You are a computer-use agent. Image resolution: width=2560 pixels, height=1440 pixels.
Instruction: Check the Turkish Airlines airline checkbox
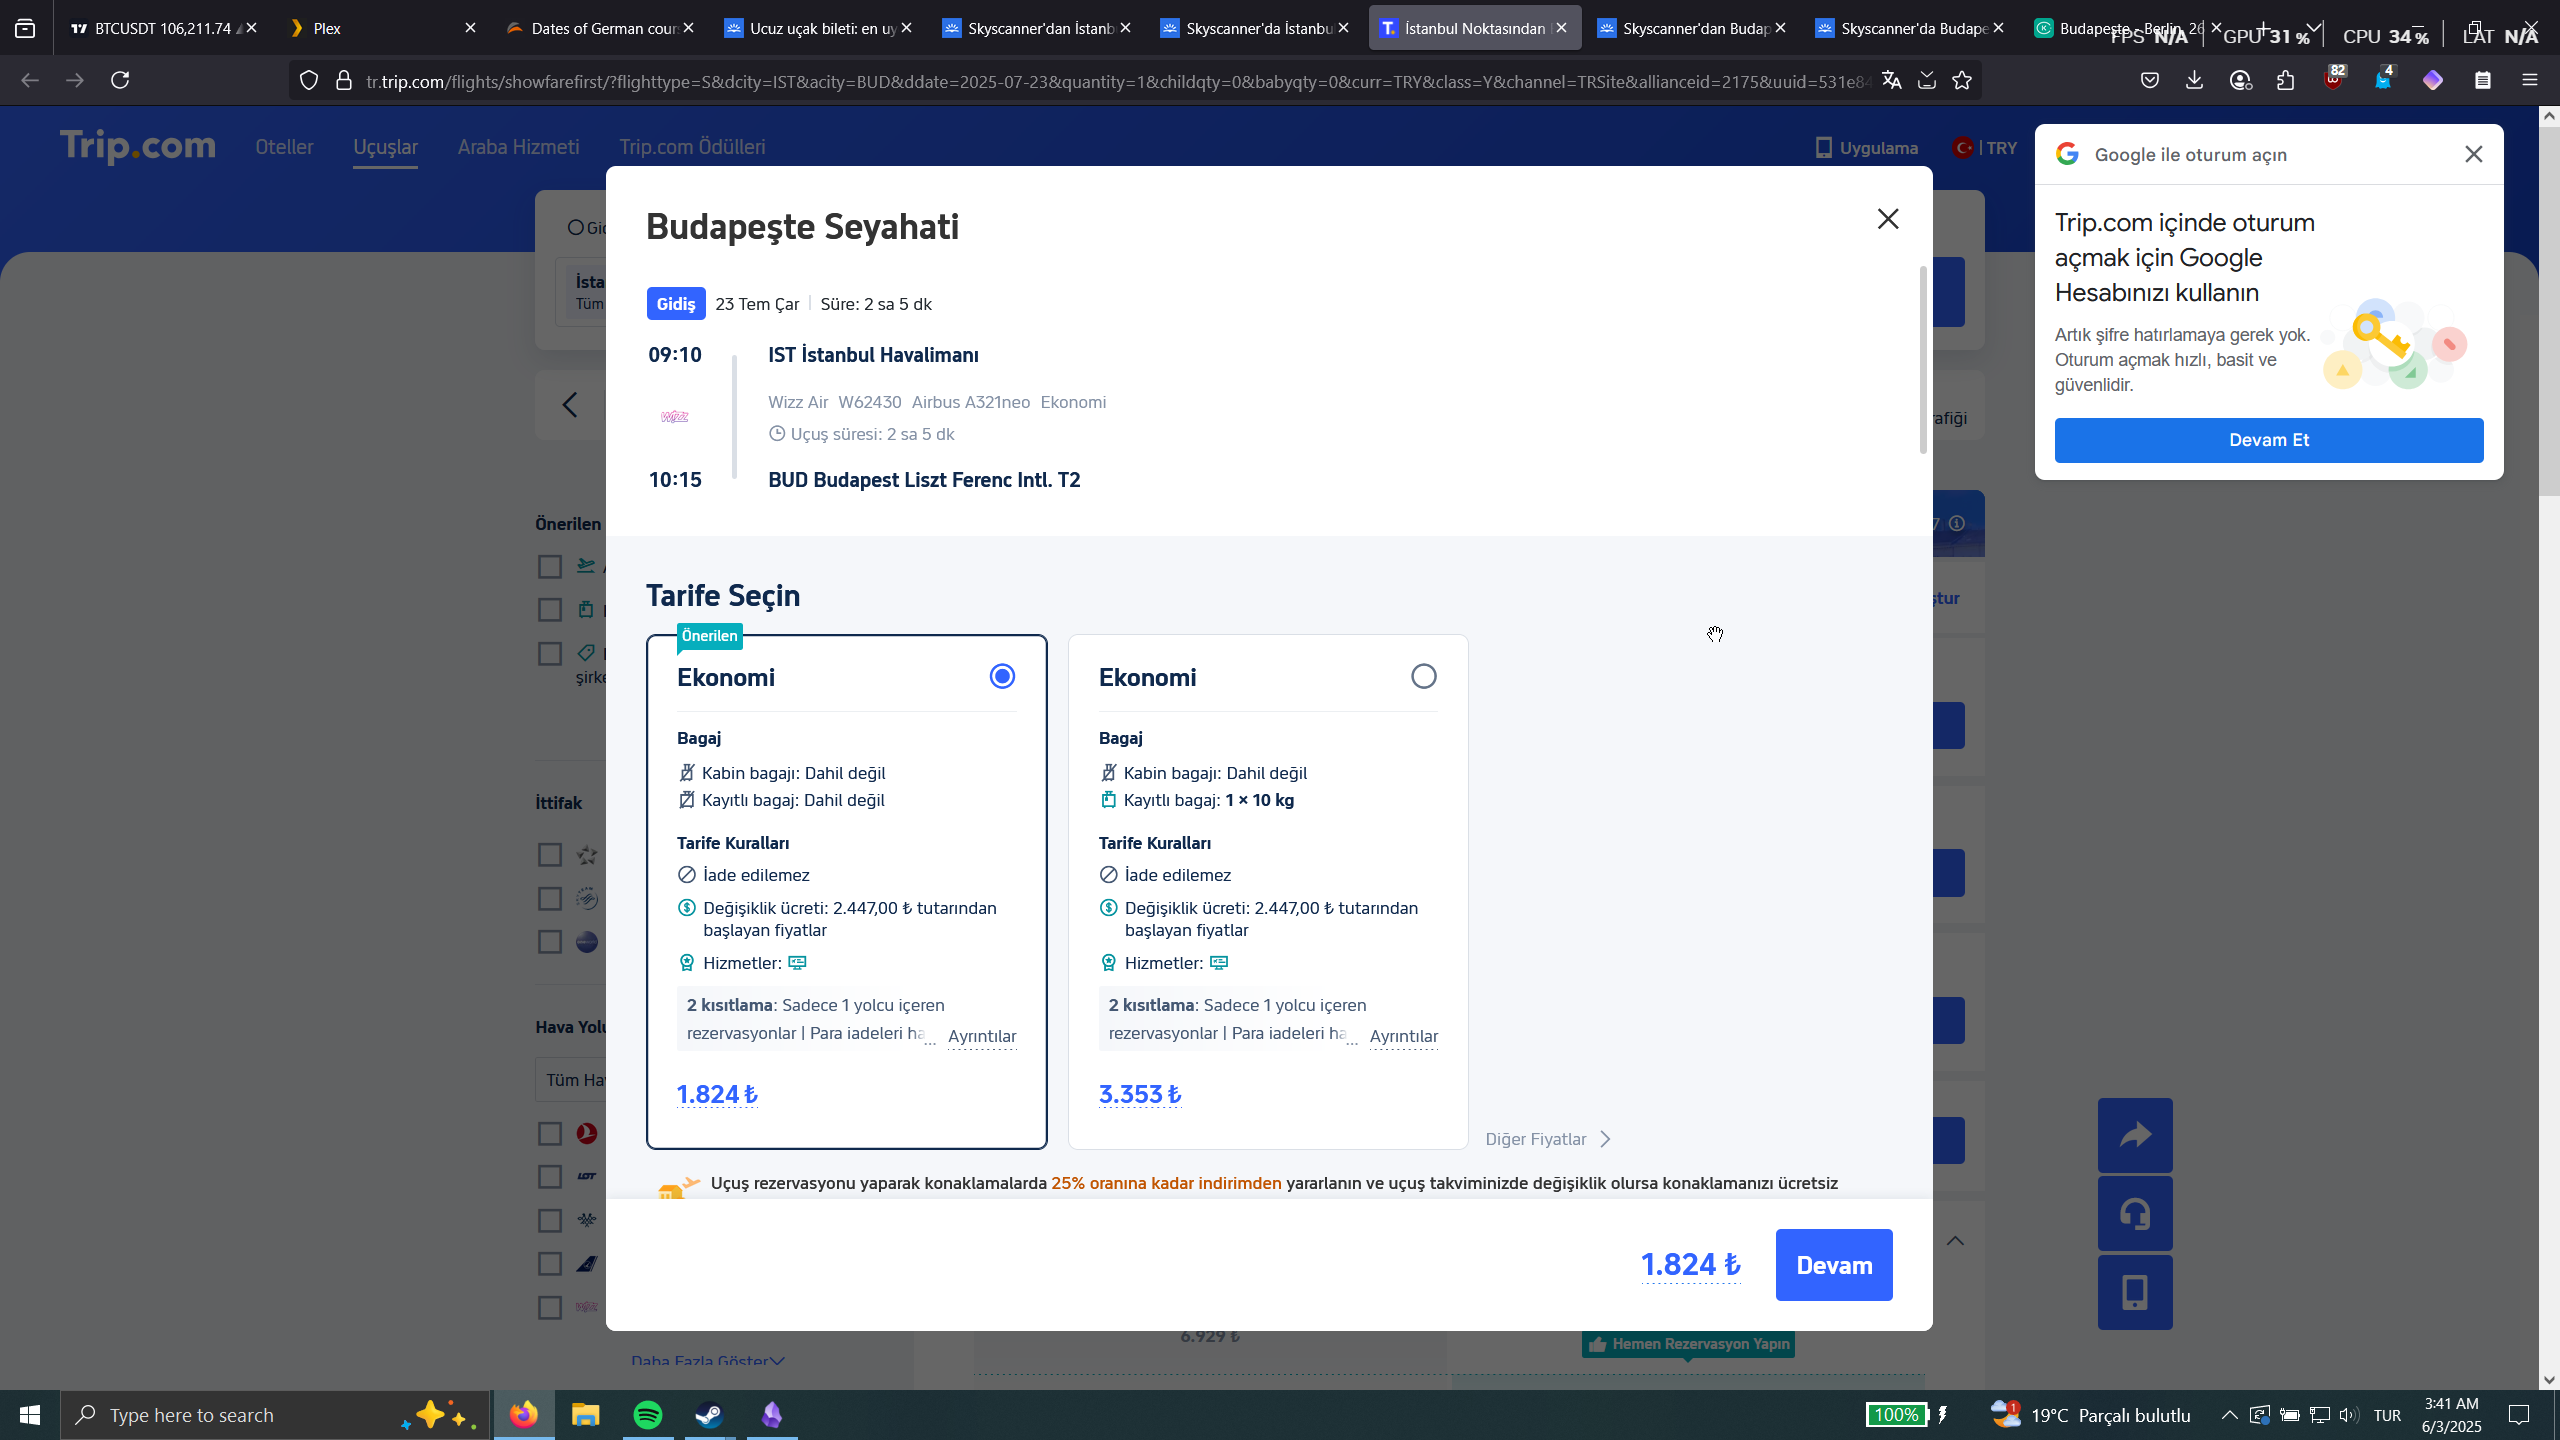point(550,1133)
